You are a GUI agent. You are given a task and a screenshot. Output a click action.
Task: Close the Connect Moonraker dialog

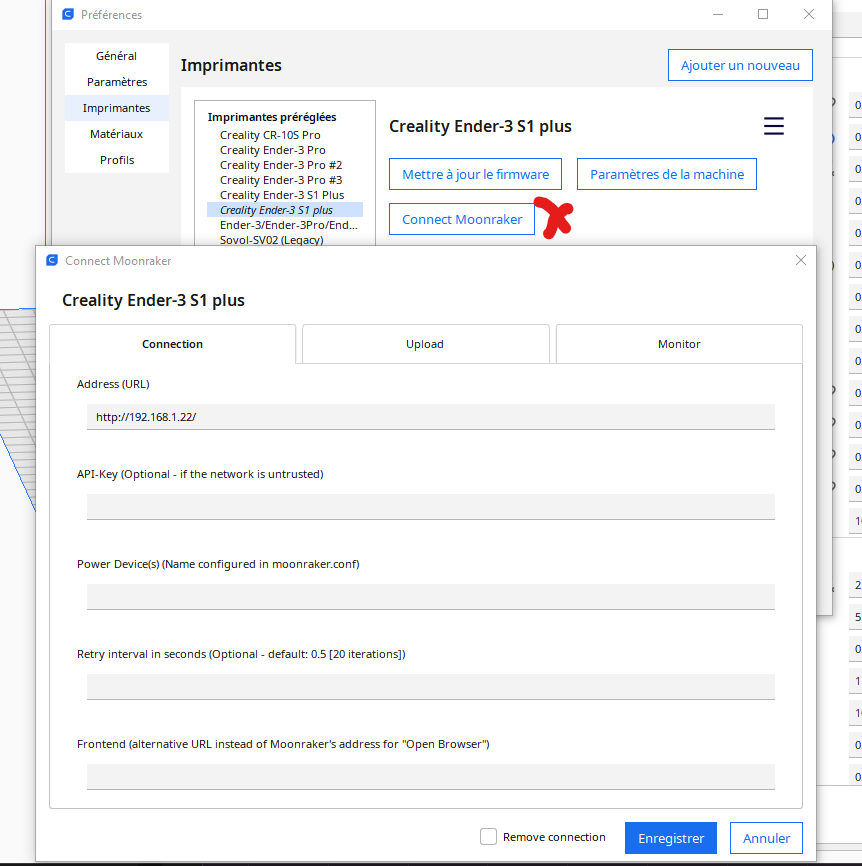[x=801, y=260]
